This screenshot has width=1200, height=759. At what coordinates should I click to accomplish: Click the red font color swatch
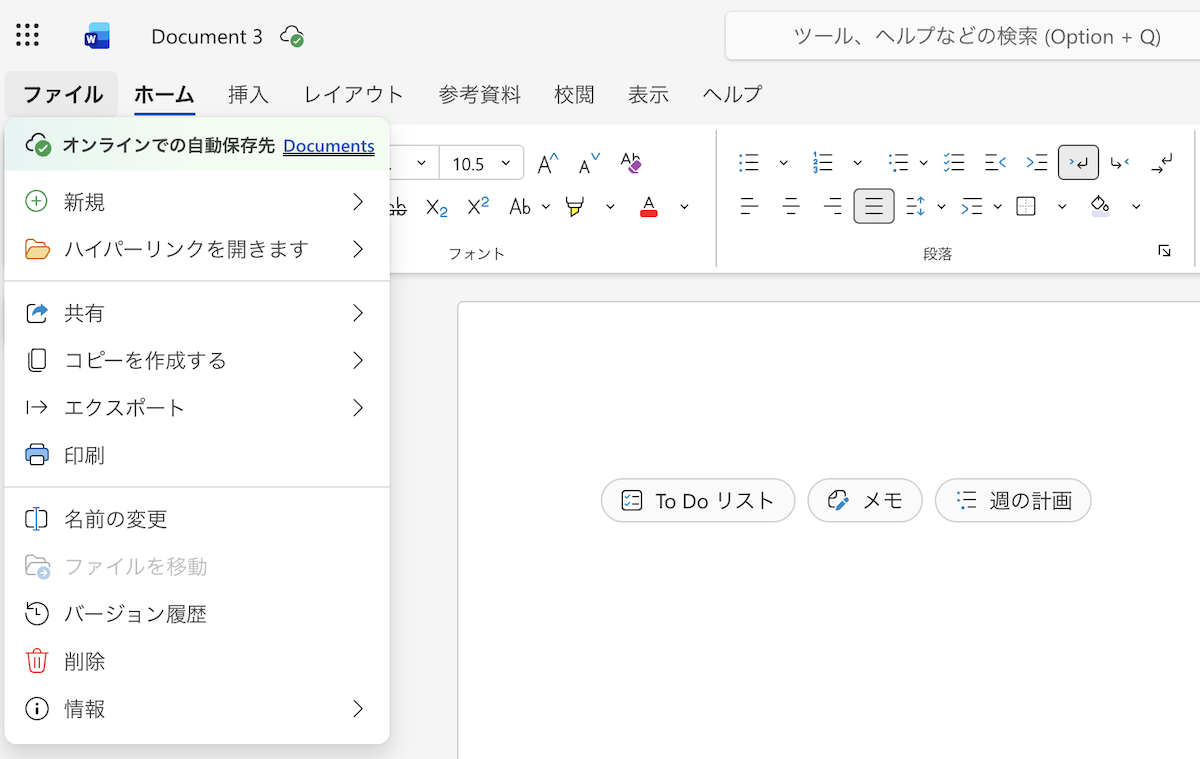click(x=649, y=207)
